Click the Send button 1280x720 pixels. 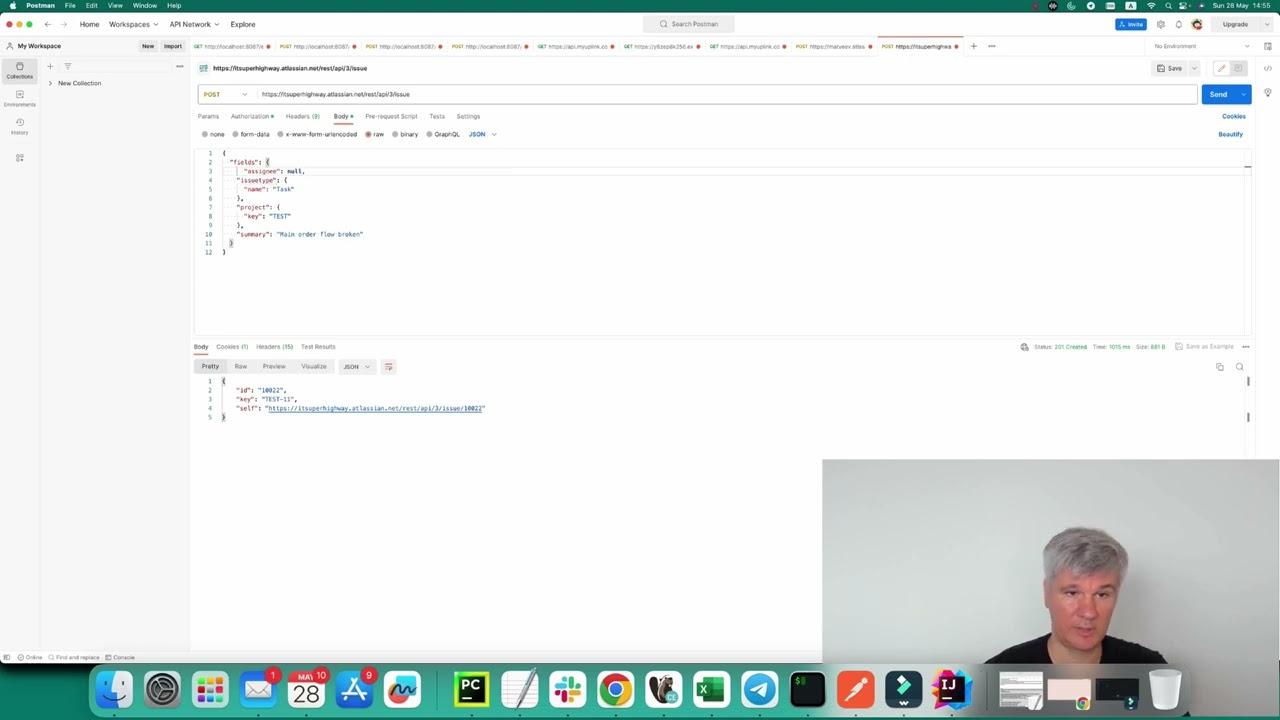tap(1218, 94)
